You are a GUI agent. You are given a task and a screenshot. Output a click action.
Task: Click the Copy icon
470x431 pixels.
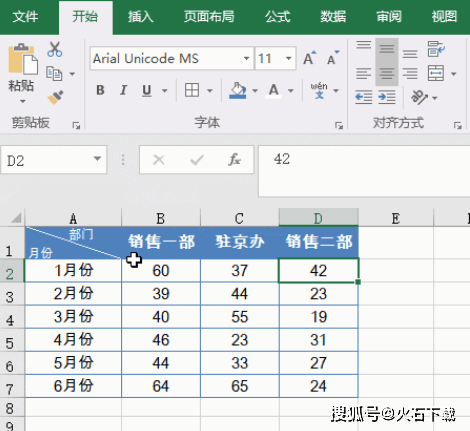click(x=54, y=74)
